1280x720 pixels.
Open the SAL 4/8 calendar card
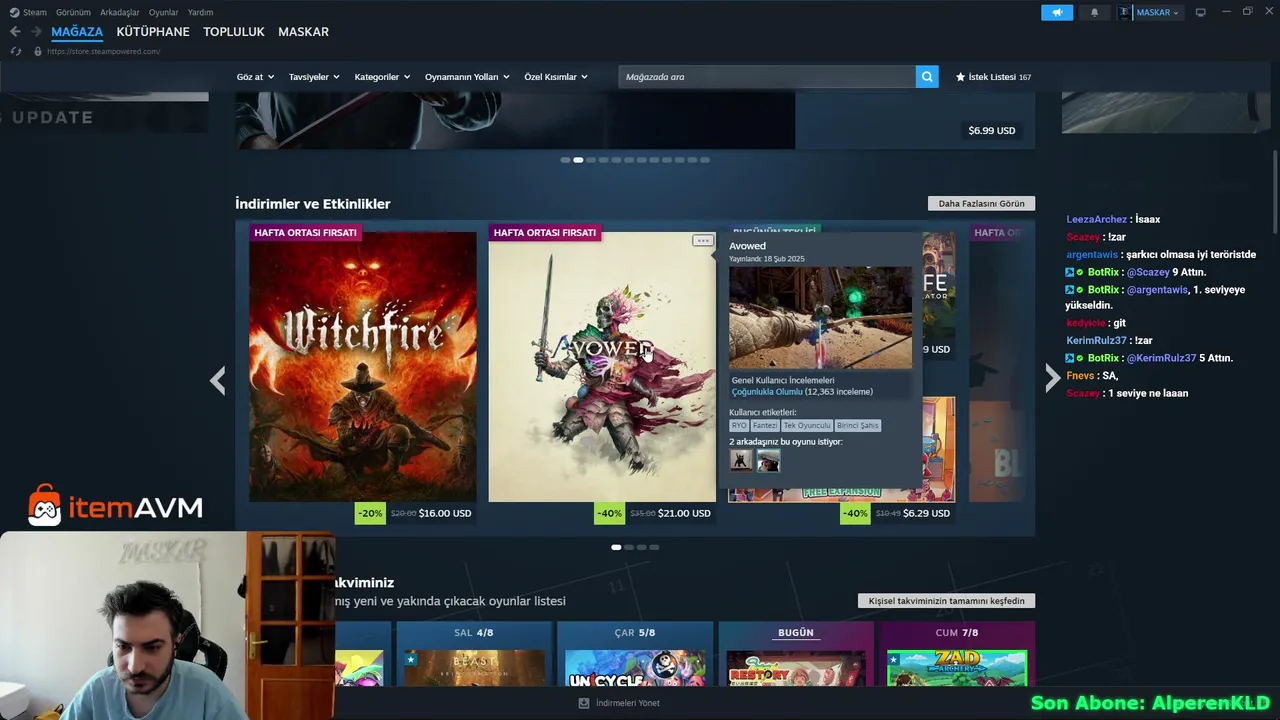[x=474, y=654]
